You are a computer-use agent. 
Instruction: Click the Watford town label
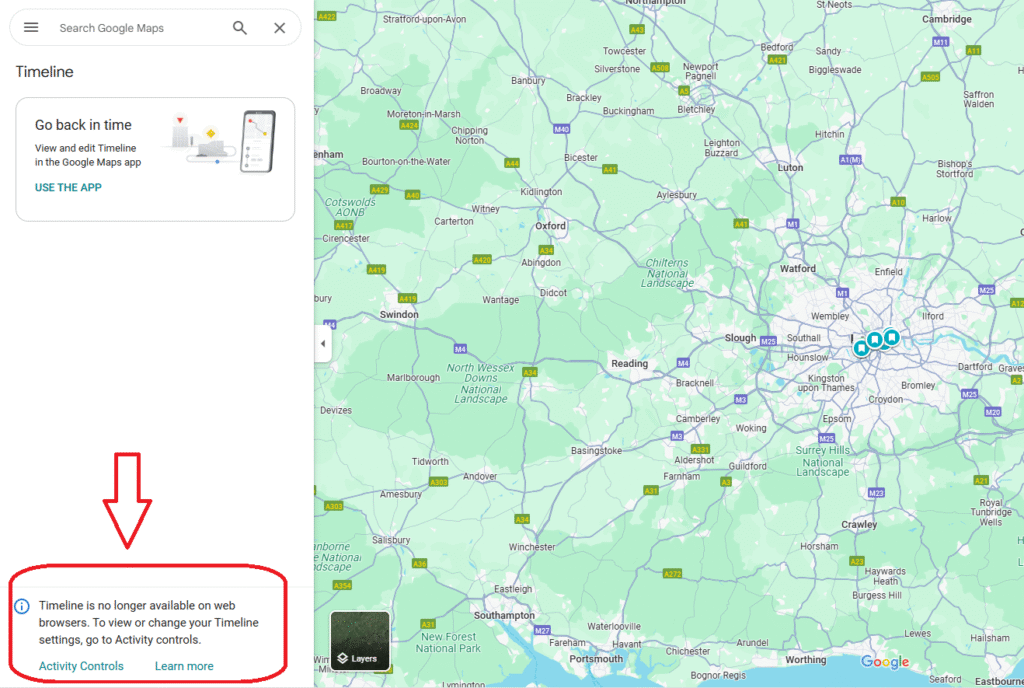[x=798, y=268]
